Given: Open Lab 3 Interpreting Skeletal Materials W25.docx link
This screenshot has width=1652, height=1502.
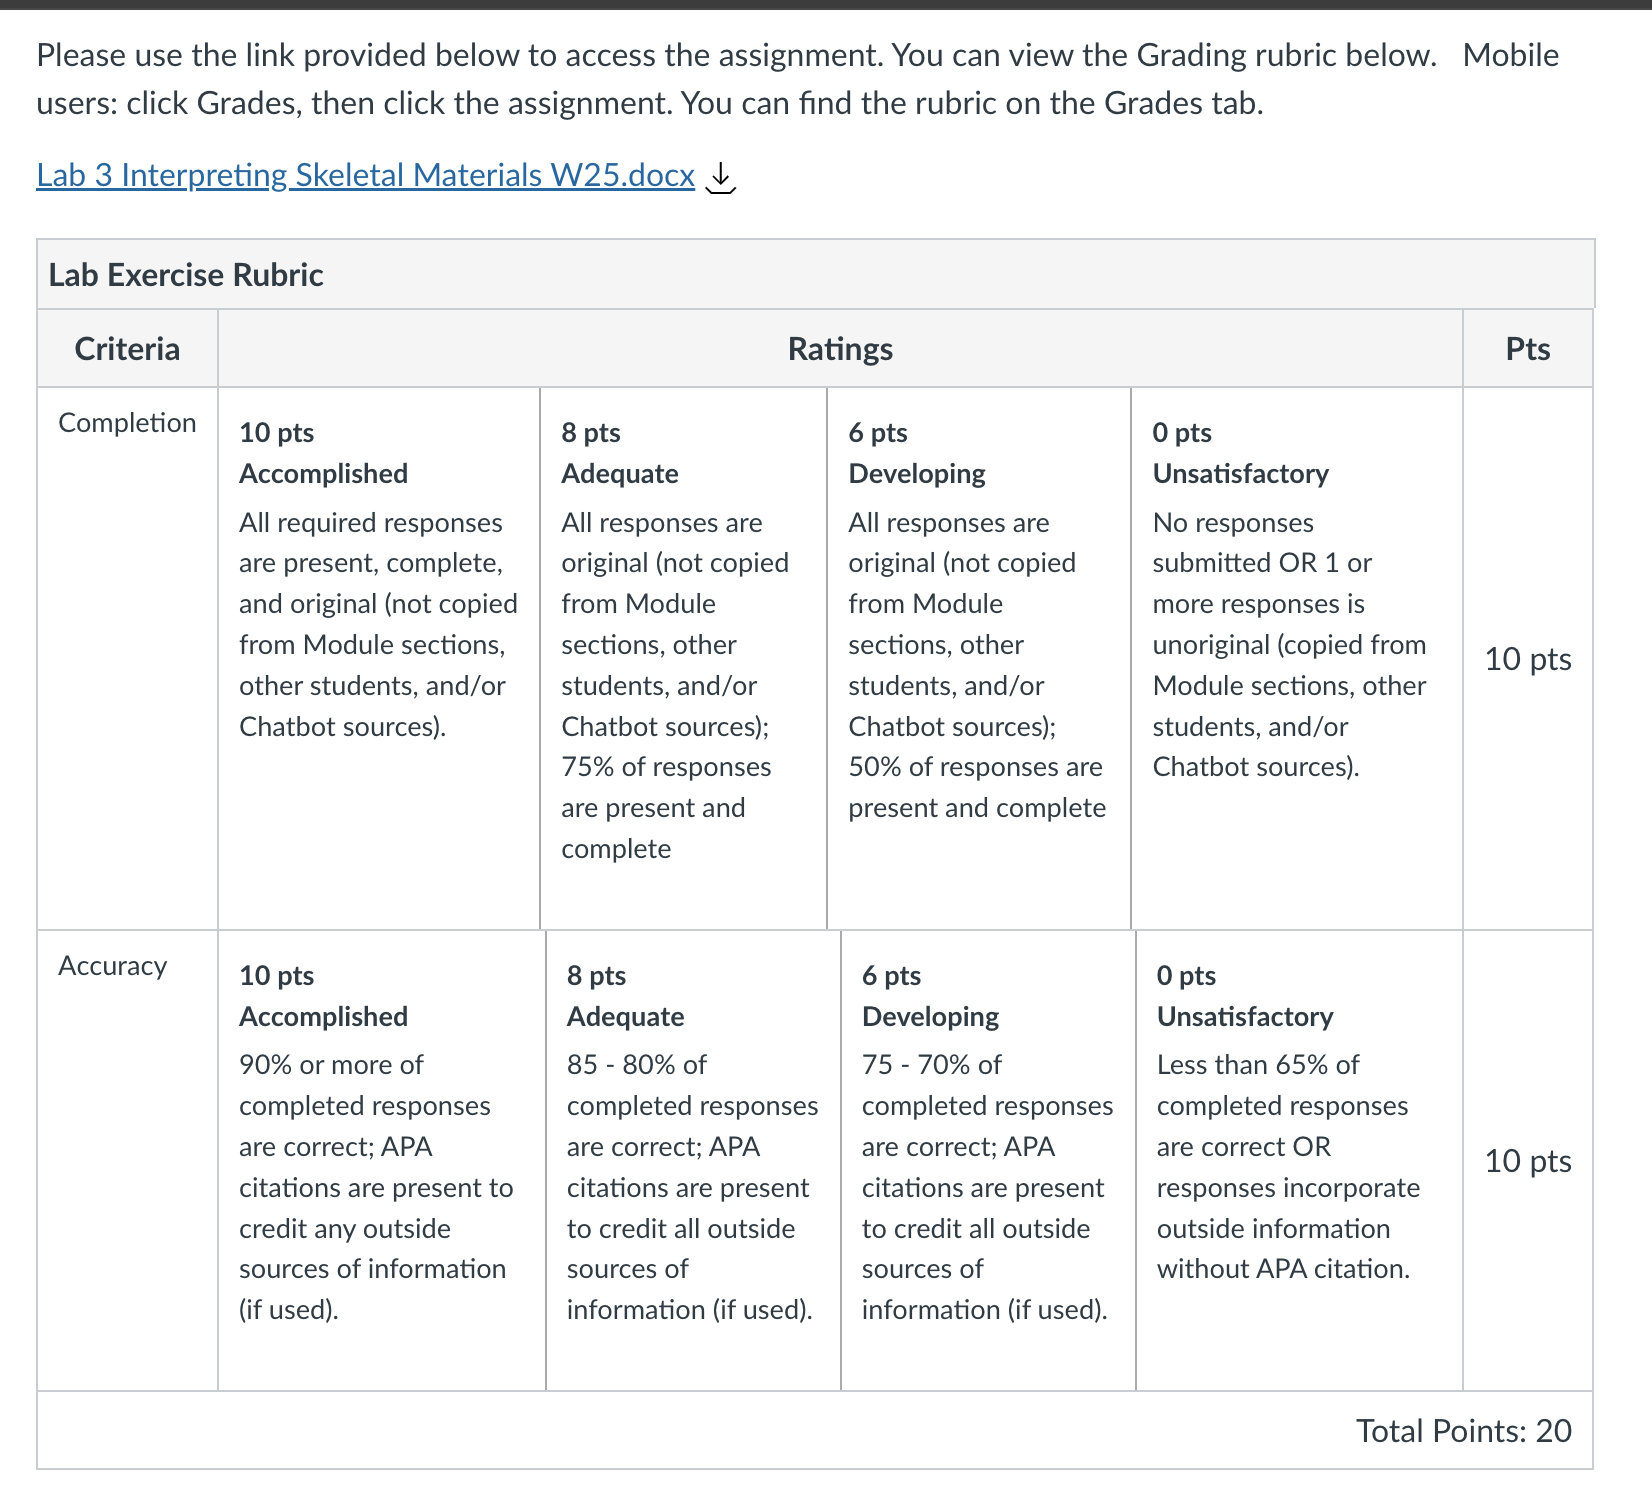Looking at the screenshot, I should 365,175.
